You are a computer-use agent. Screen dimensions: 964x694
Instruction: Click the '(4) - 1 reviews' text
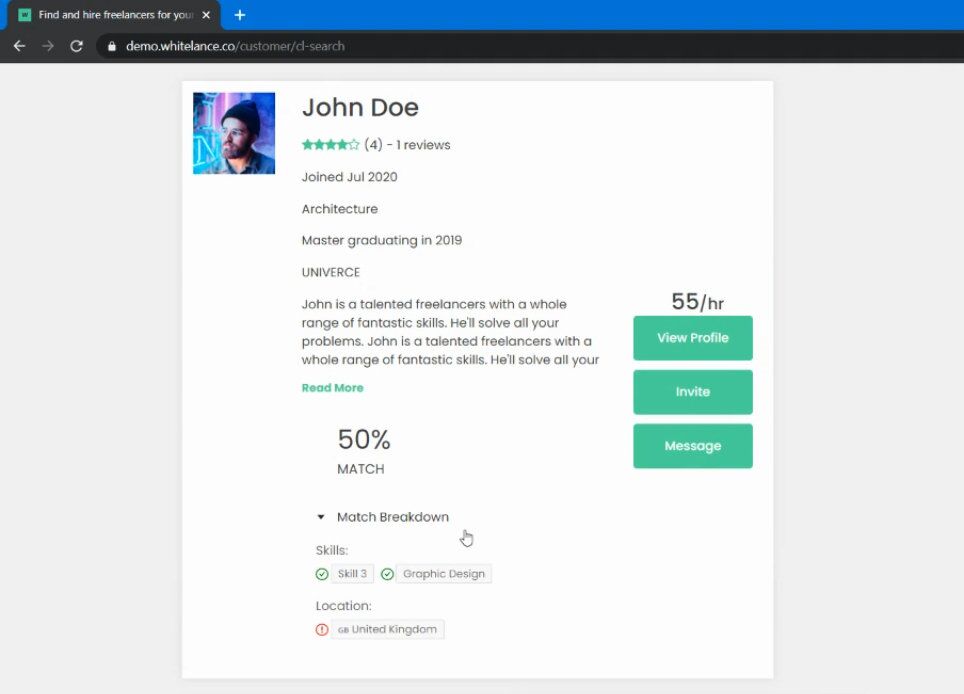408,145
